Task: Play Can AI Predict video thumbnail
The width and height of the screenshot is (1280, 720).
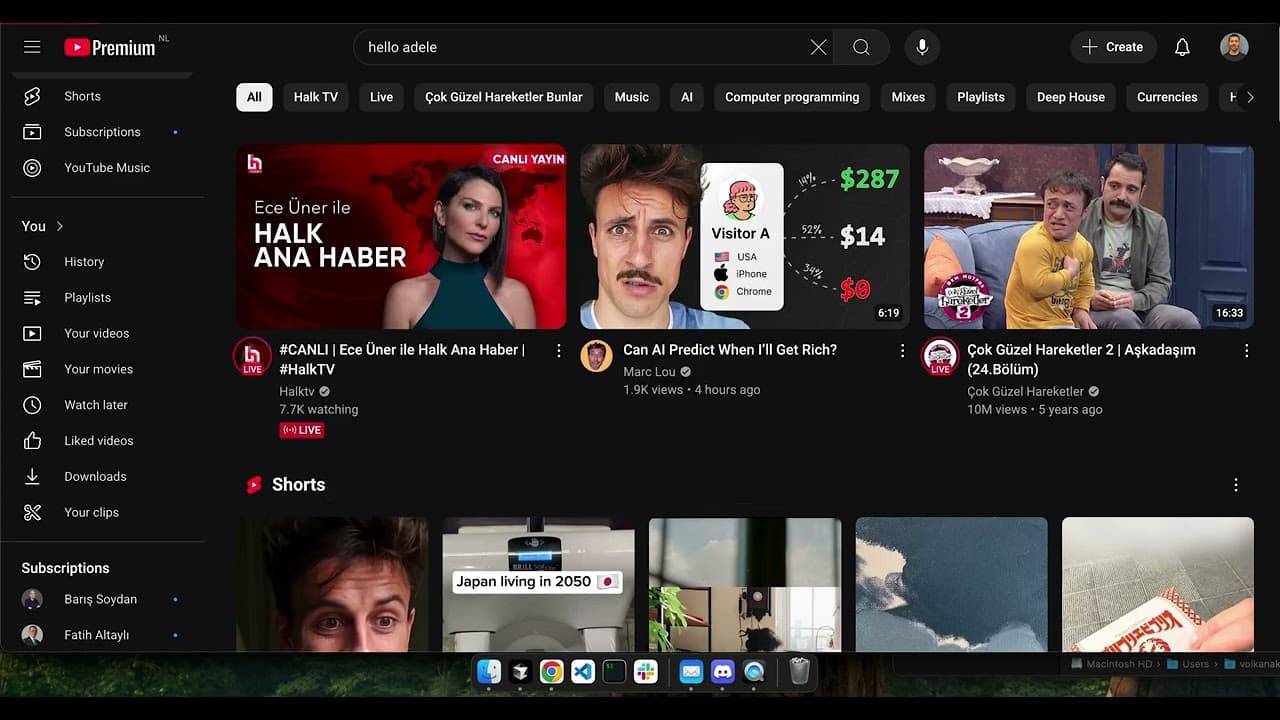Action: 745,236
